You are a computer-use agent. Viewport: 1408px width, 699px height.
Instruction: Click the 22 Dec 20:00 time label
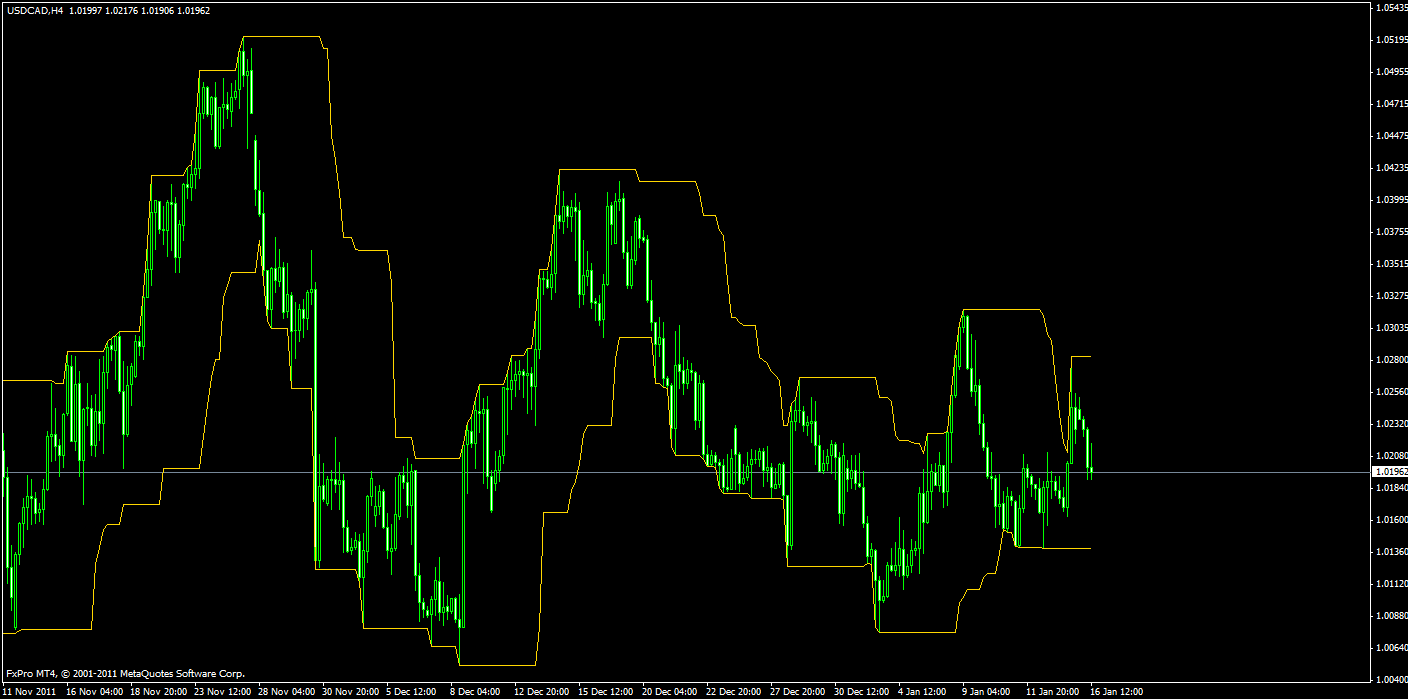click(x=735, y=691)
